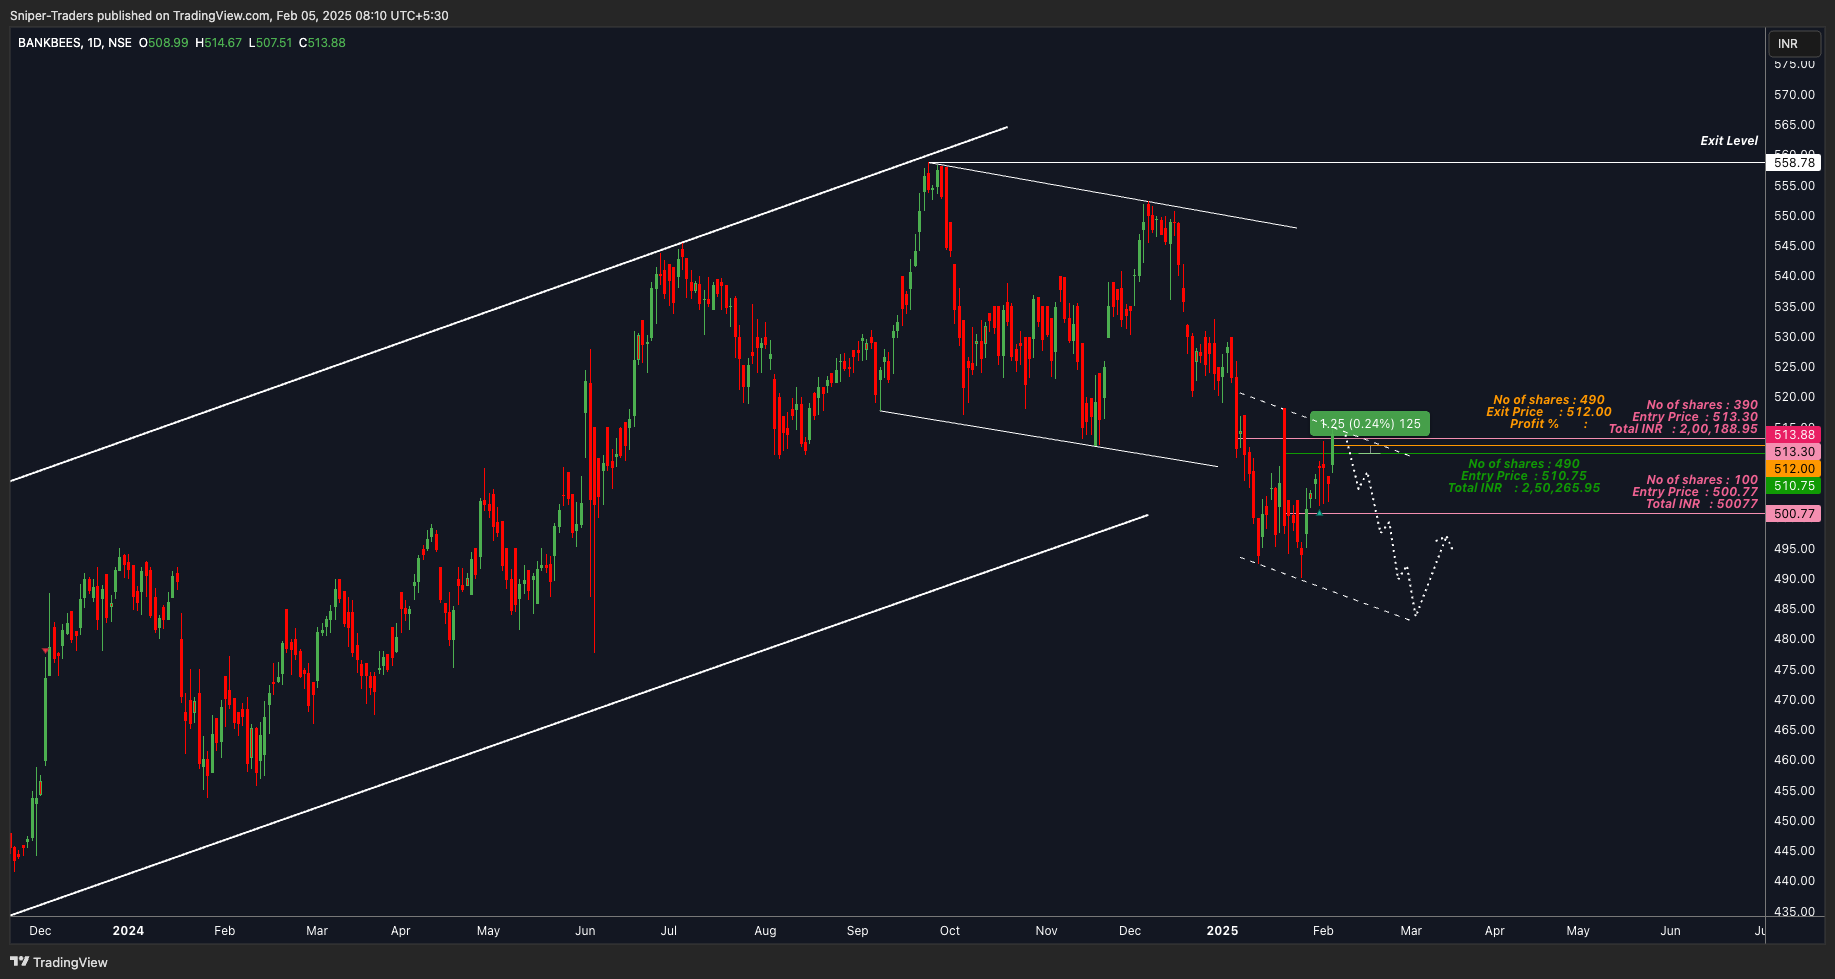Select 'Entry Price : 510.75' annotation
The width and height of the screenshot is (1835, 979).
tap(1524, 476)
